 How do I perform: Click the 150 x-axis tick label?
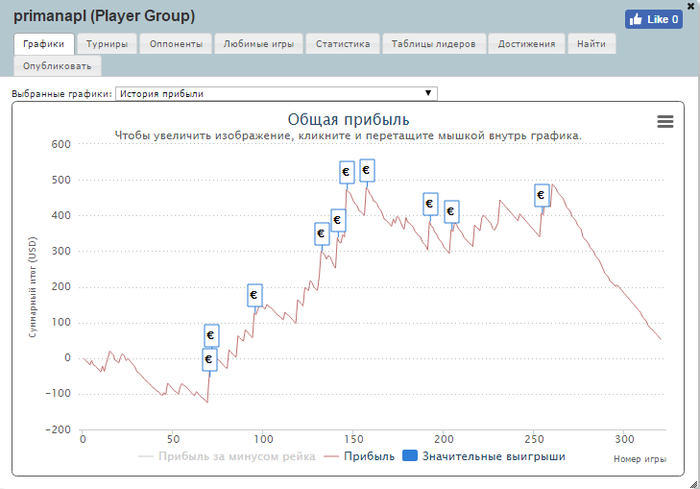click(x=354, y=439)
